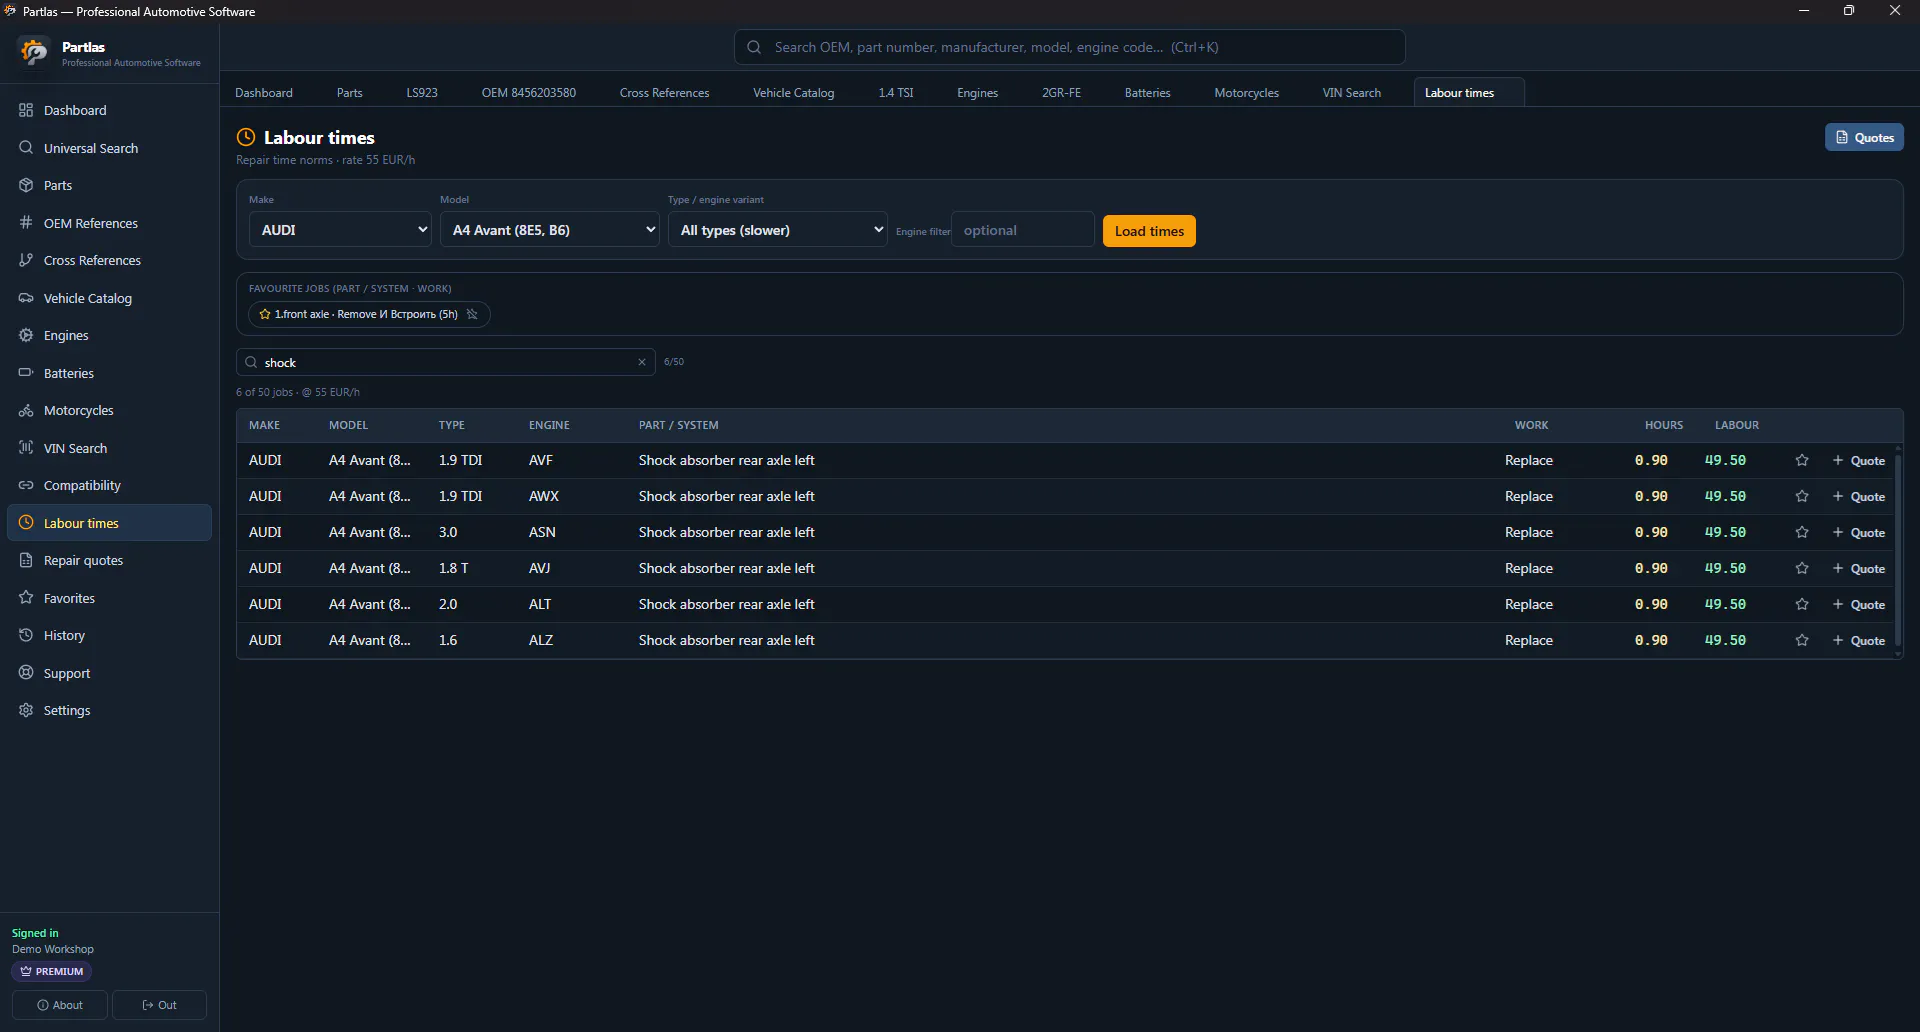Screen dimensions: 1920x1032
Task: Apply the front axle favourite job
Action: 357,314
